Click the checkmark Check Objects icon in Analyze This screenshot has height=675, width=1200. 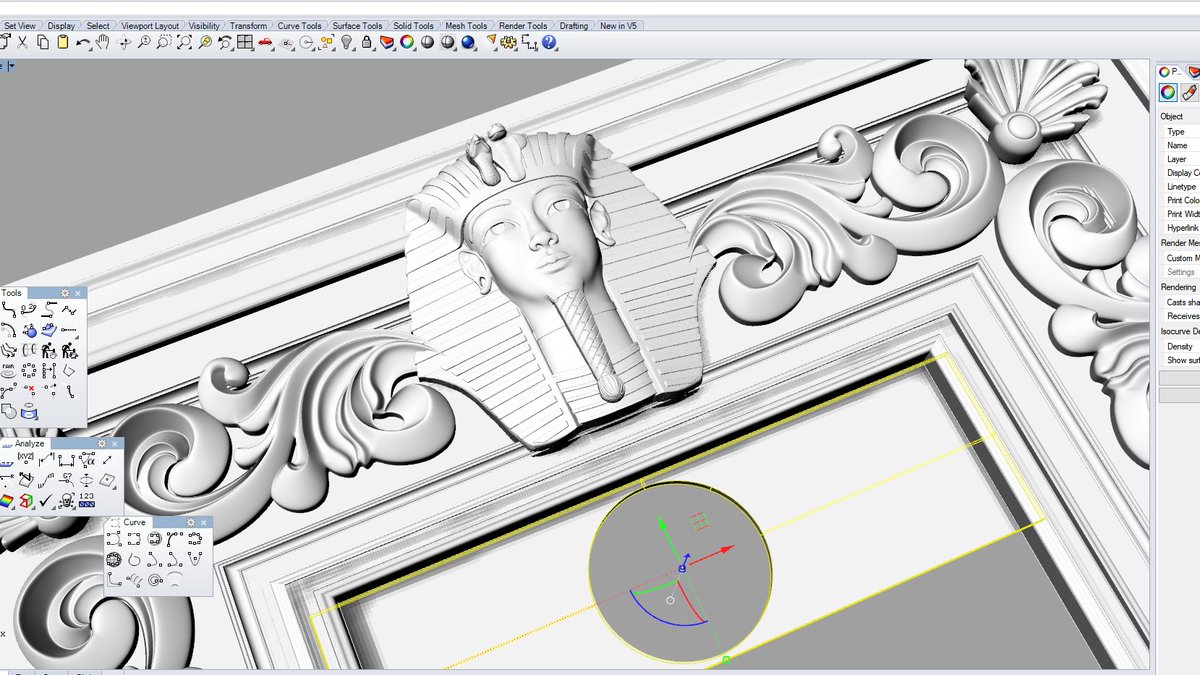46,499
